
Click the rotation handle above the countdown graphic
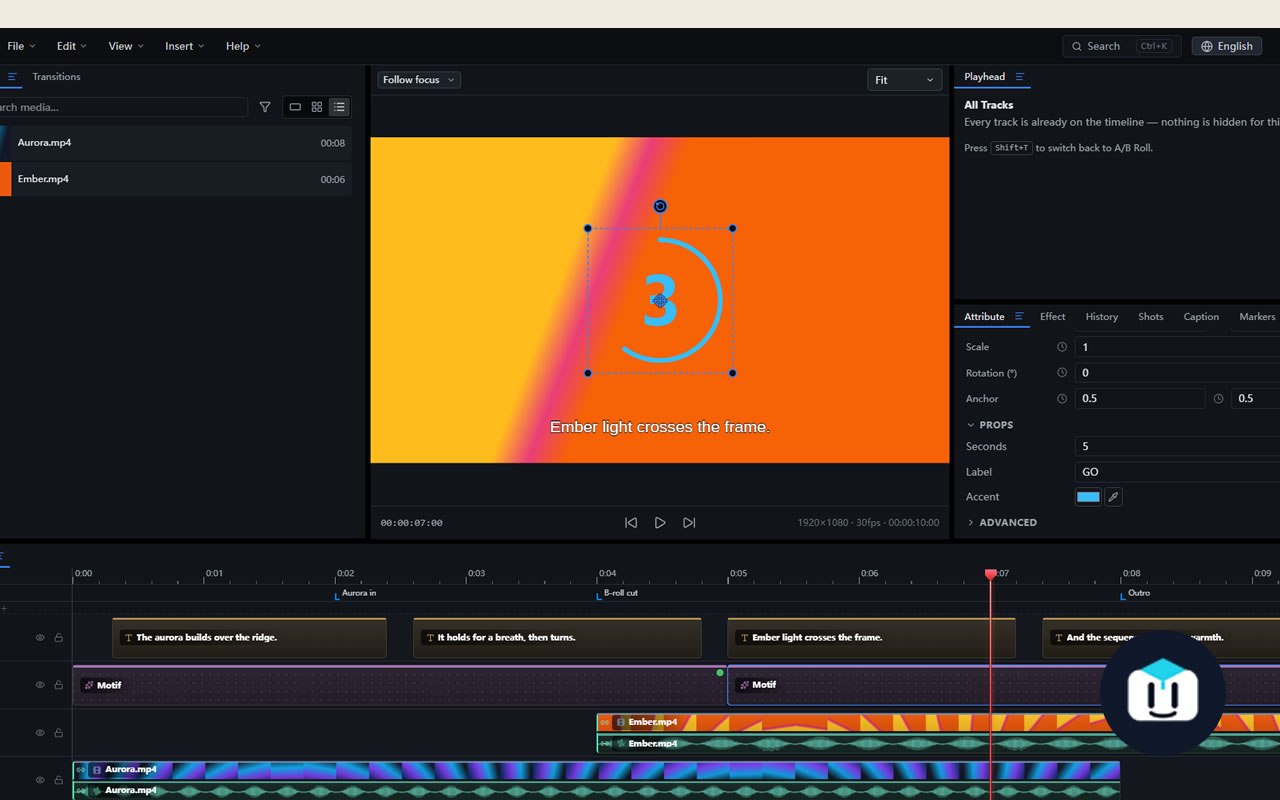(660, 206)
